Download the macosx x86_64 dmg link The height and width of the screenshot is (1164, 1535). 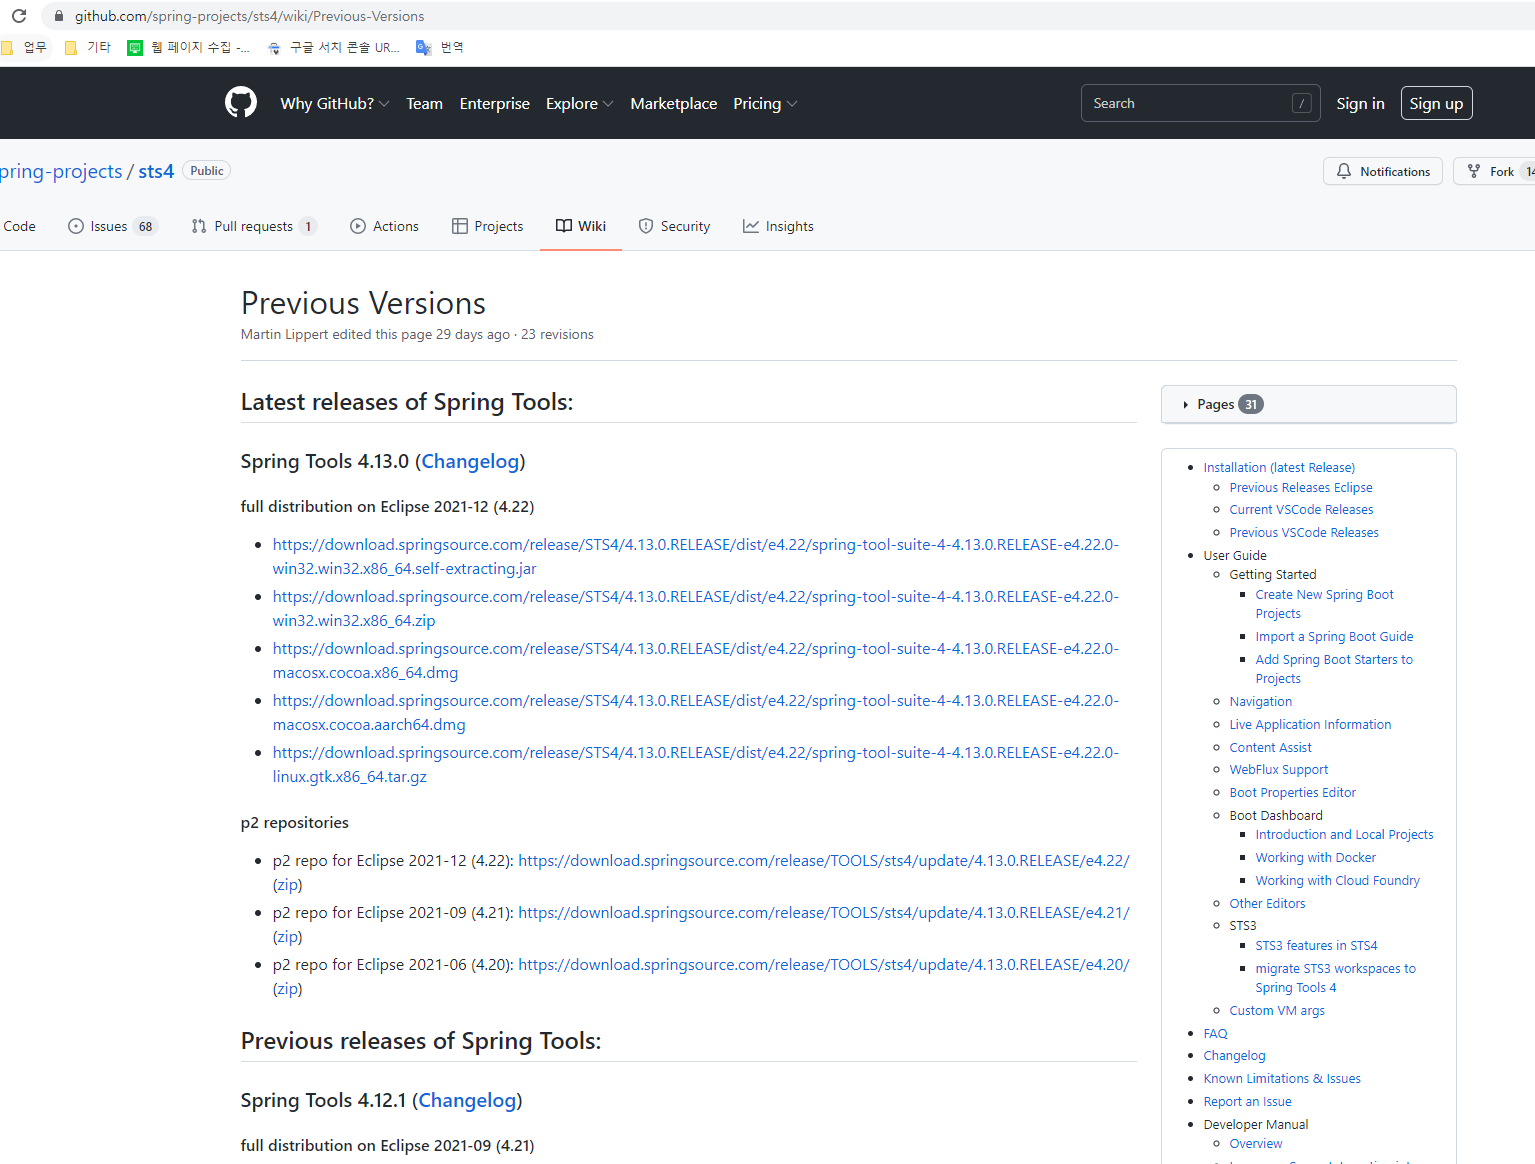[x=696, y=660]
